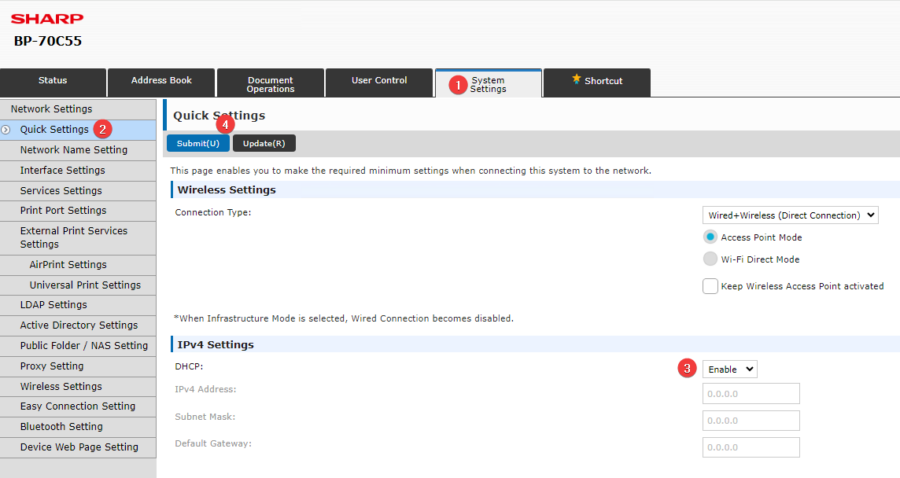Open the DHCP Enable dropdown
The width and height of the screenshot is (900, 478).
point(729,369)
